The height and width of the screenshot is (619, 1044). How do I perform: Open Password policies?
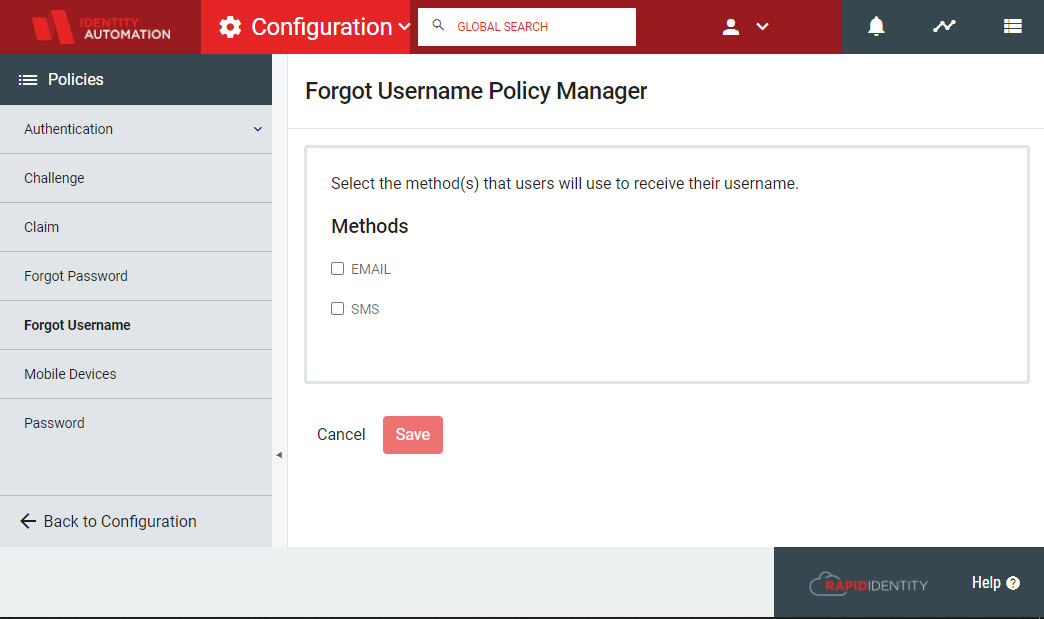pyautogui.click(x=136, y=423)
